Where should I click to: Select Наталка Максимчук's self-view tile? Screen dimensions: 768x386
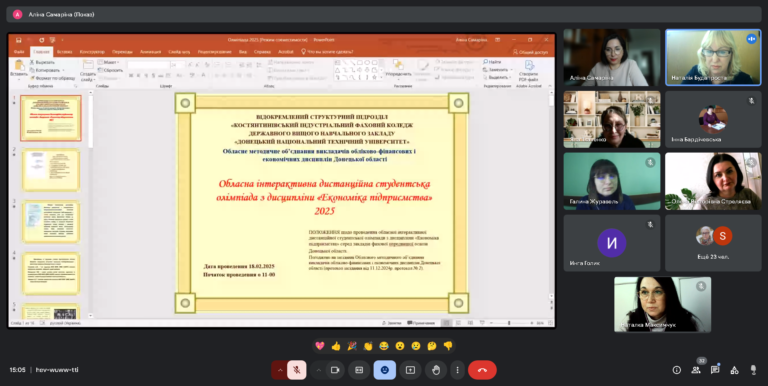coord(663,304)
